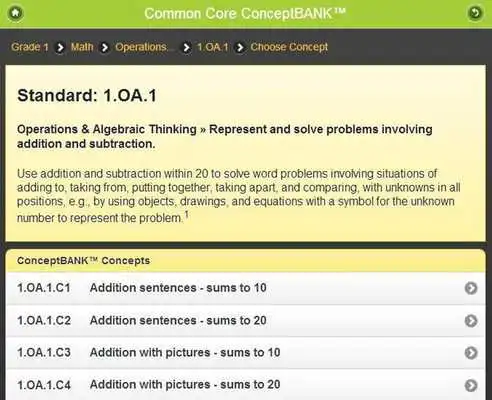
Task: Click arrow icon on 1.OA.1.C1 row
Action: (471, 288)
